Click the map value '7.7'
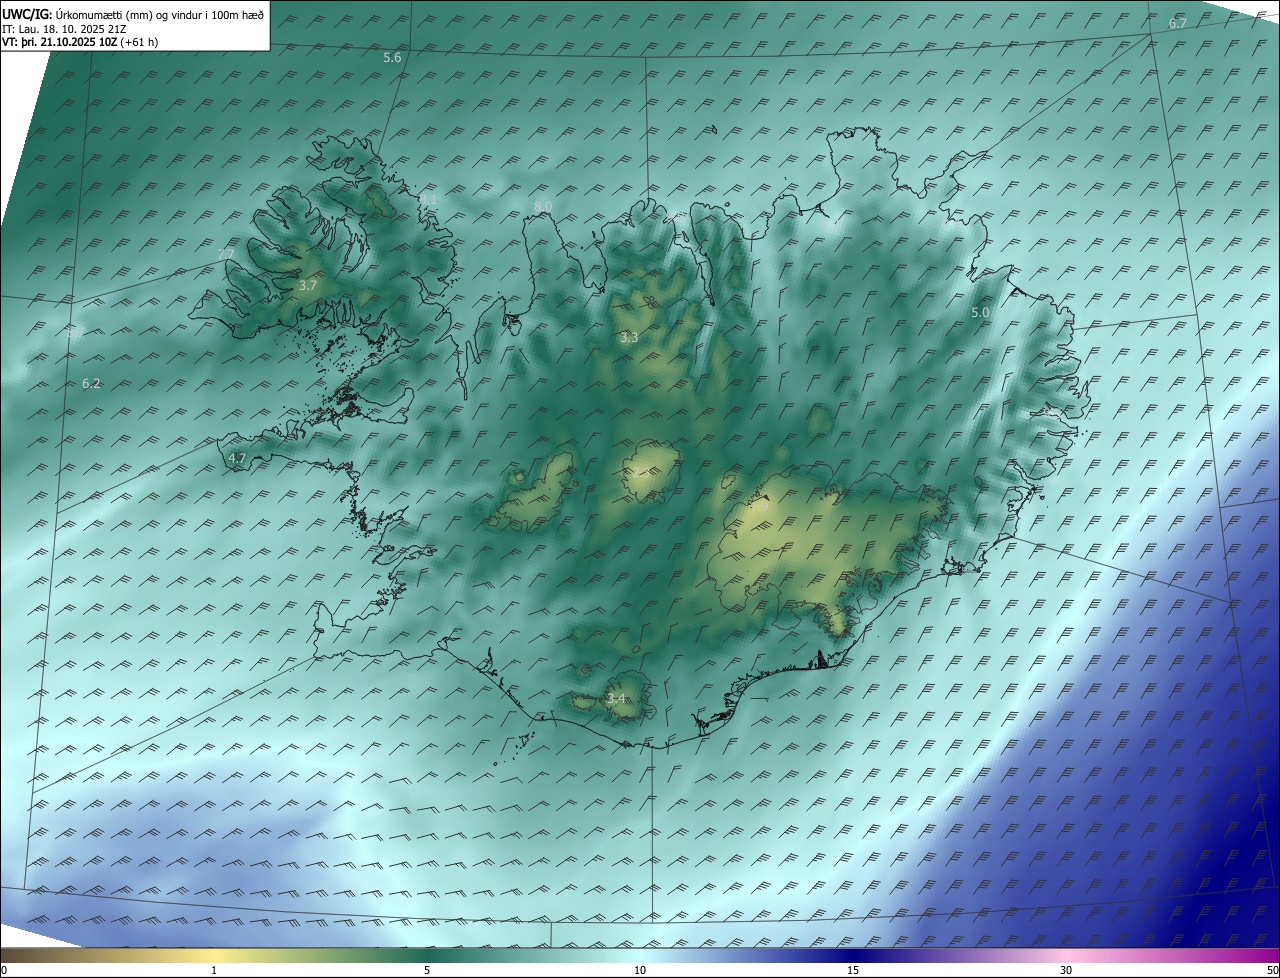The width and height of the screenshot is (1280, 978). (226, 254)
